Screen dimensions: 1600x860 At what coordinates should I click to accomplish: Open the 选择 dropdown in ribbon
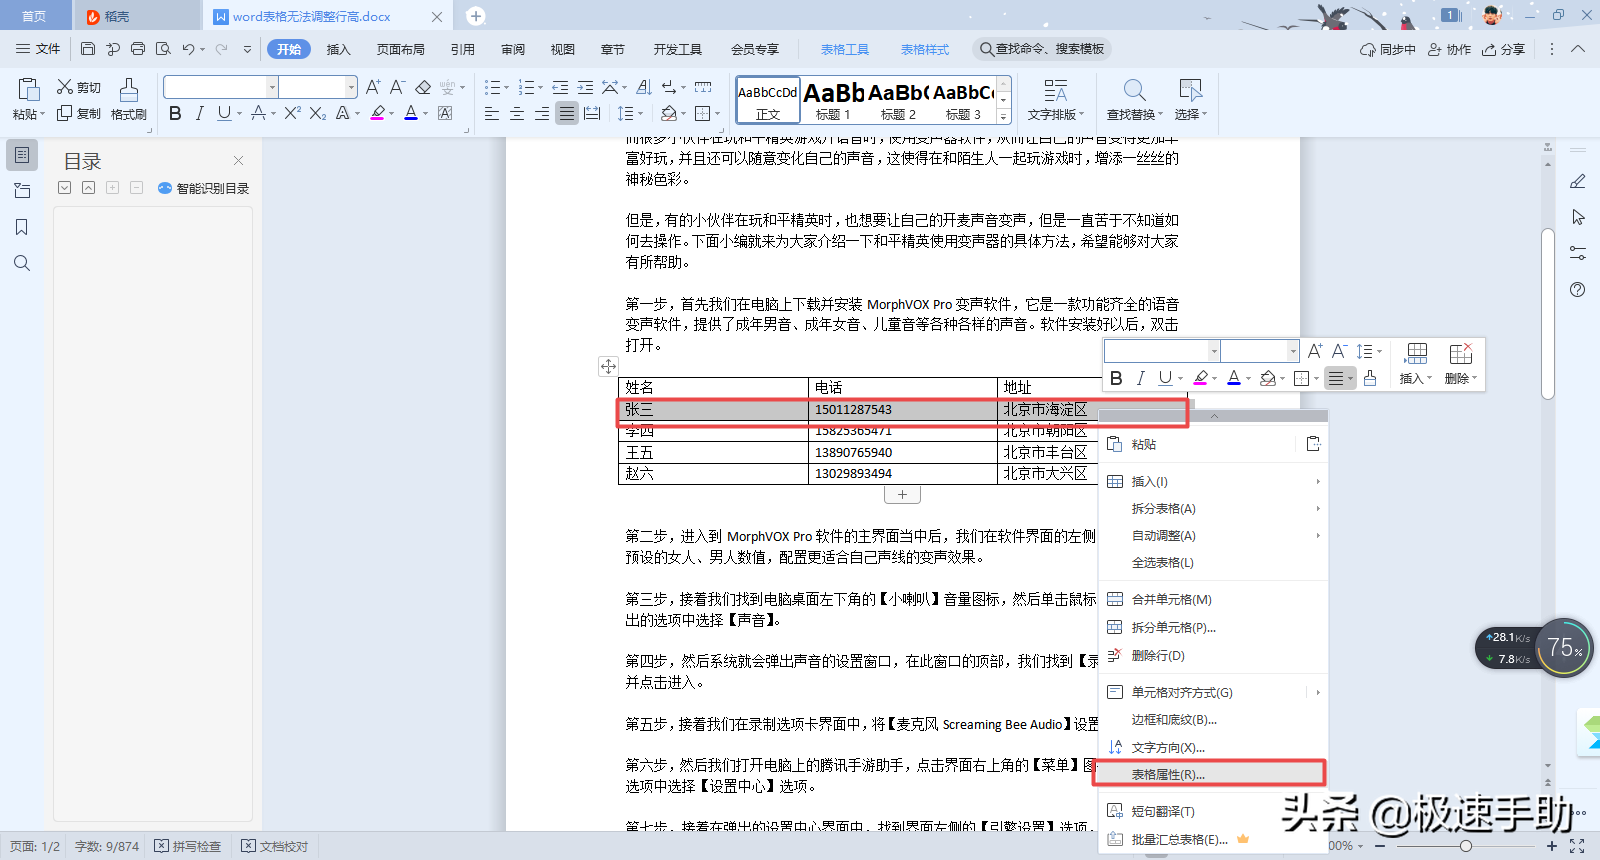1191,114
